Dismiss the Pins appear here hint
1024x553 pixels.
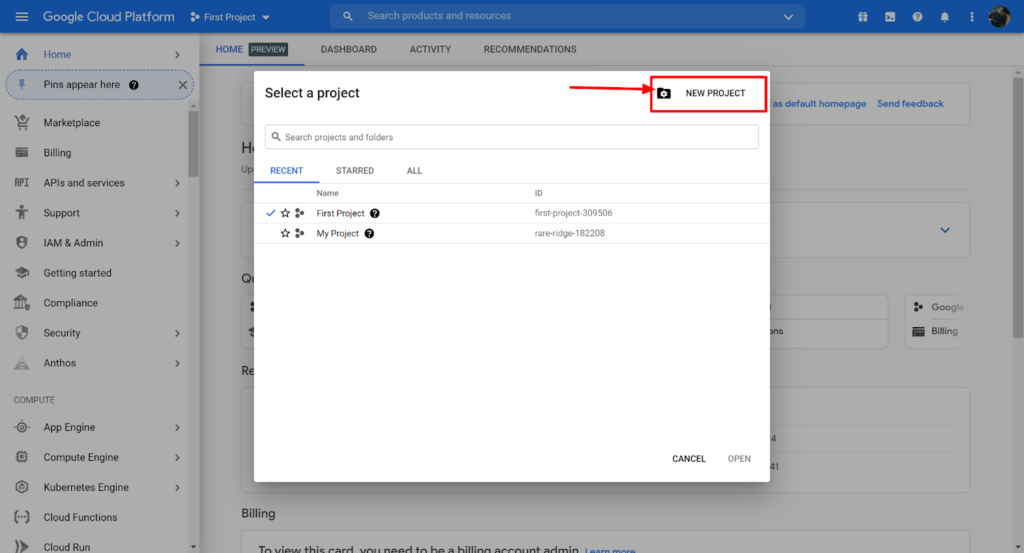(182, 85)
